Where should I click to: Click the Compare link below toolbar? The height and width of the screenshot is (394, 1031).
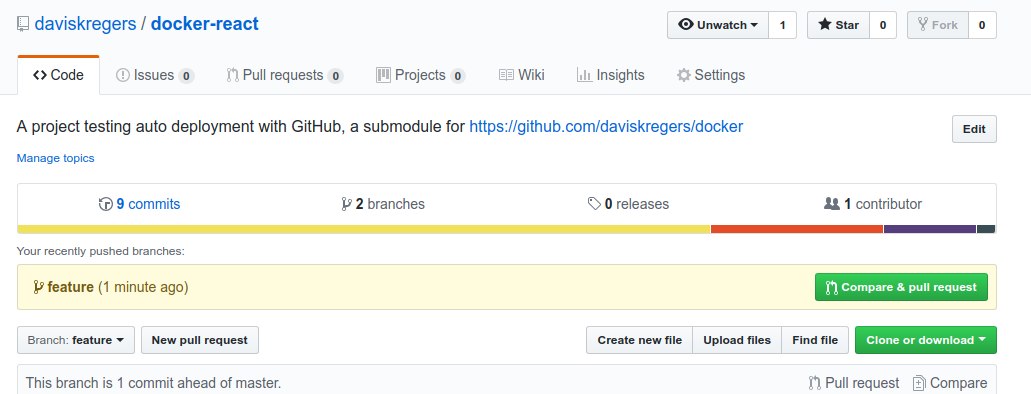950,383
